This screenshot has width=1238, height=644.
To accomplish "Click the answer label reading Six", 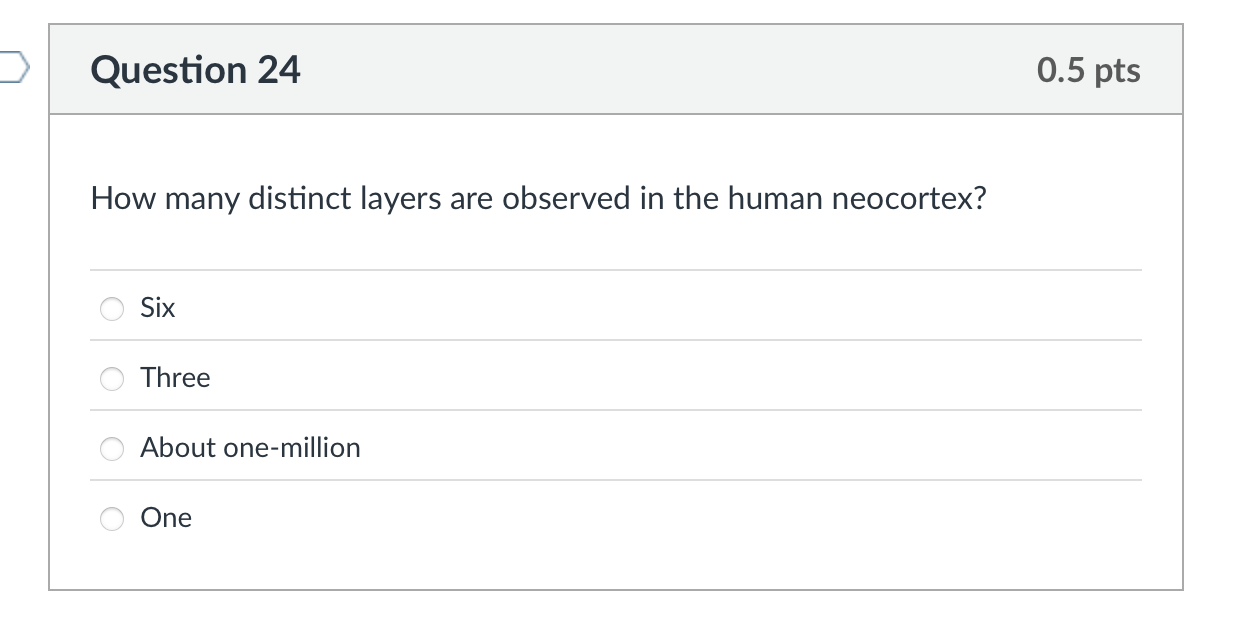I will coord(157,308).
